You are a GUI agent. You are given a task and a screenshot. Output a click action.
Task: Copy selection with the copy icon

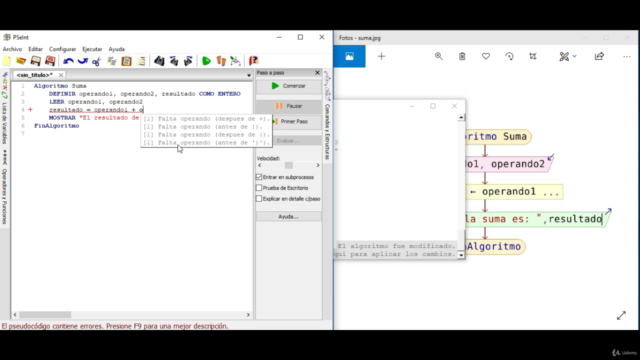point(111,61)
